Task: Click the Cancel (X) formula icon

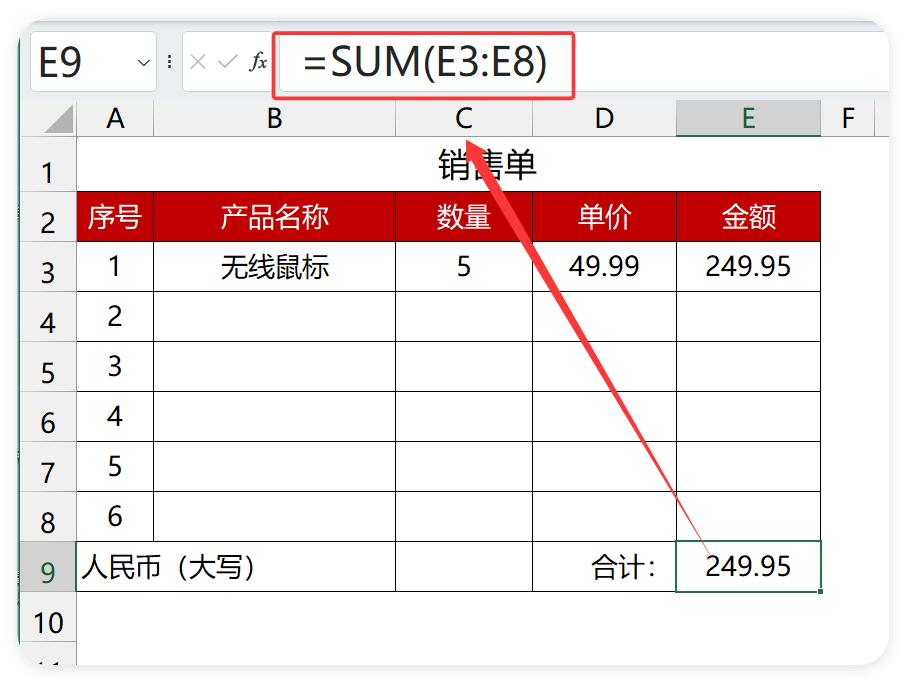Action: 198,61
